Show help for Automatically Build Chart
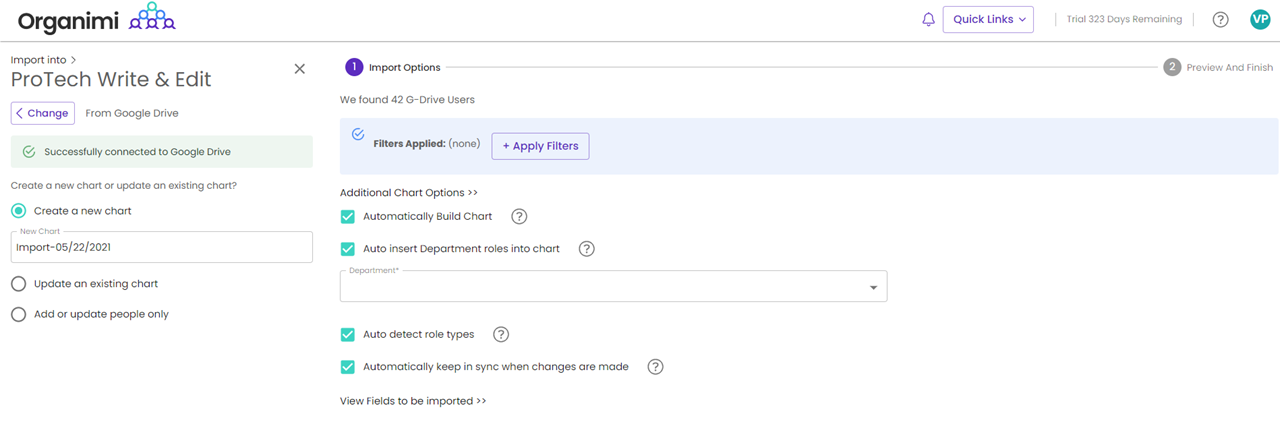 coord(519,217)
